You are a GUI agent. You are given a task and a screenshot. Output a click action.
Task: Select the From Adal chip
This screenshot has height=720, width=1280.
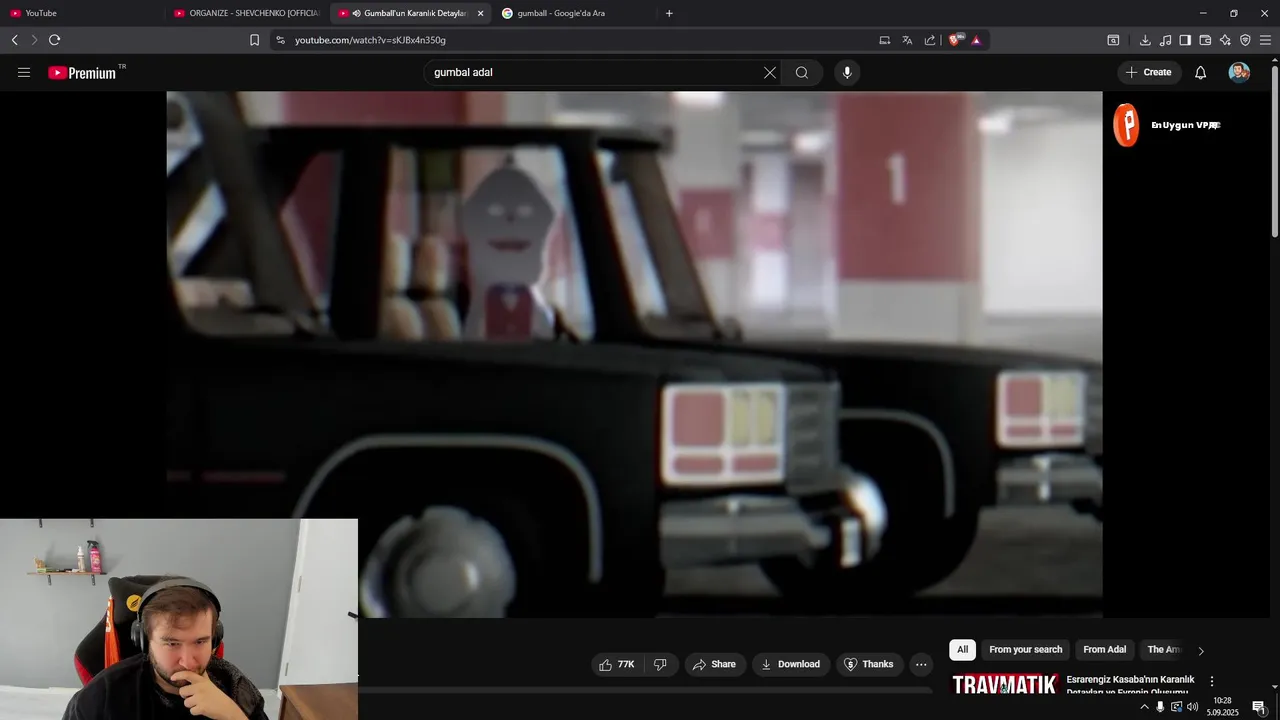[x=1104, y=650]
